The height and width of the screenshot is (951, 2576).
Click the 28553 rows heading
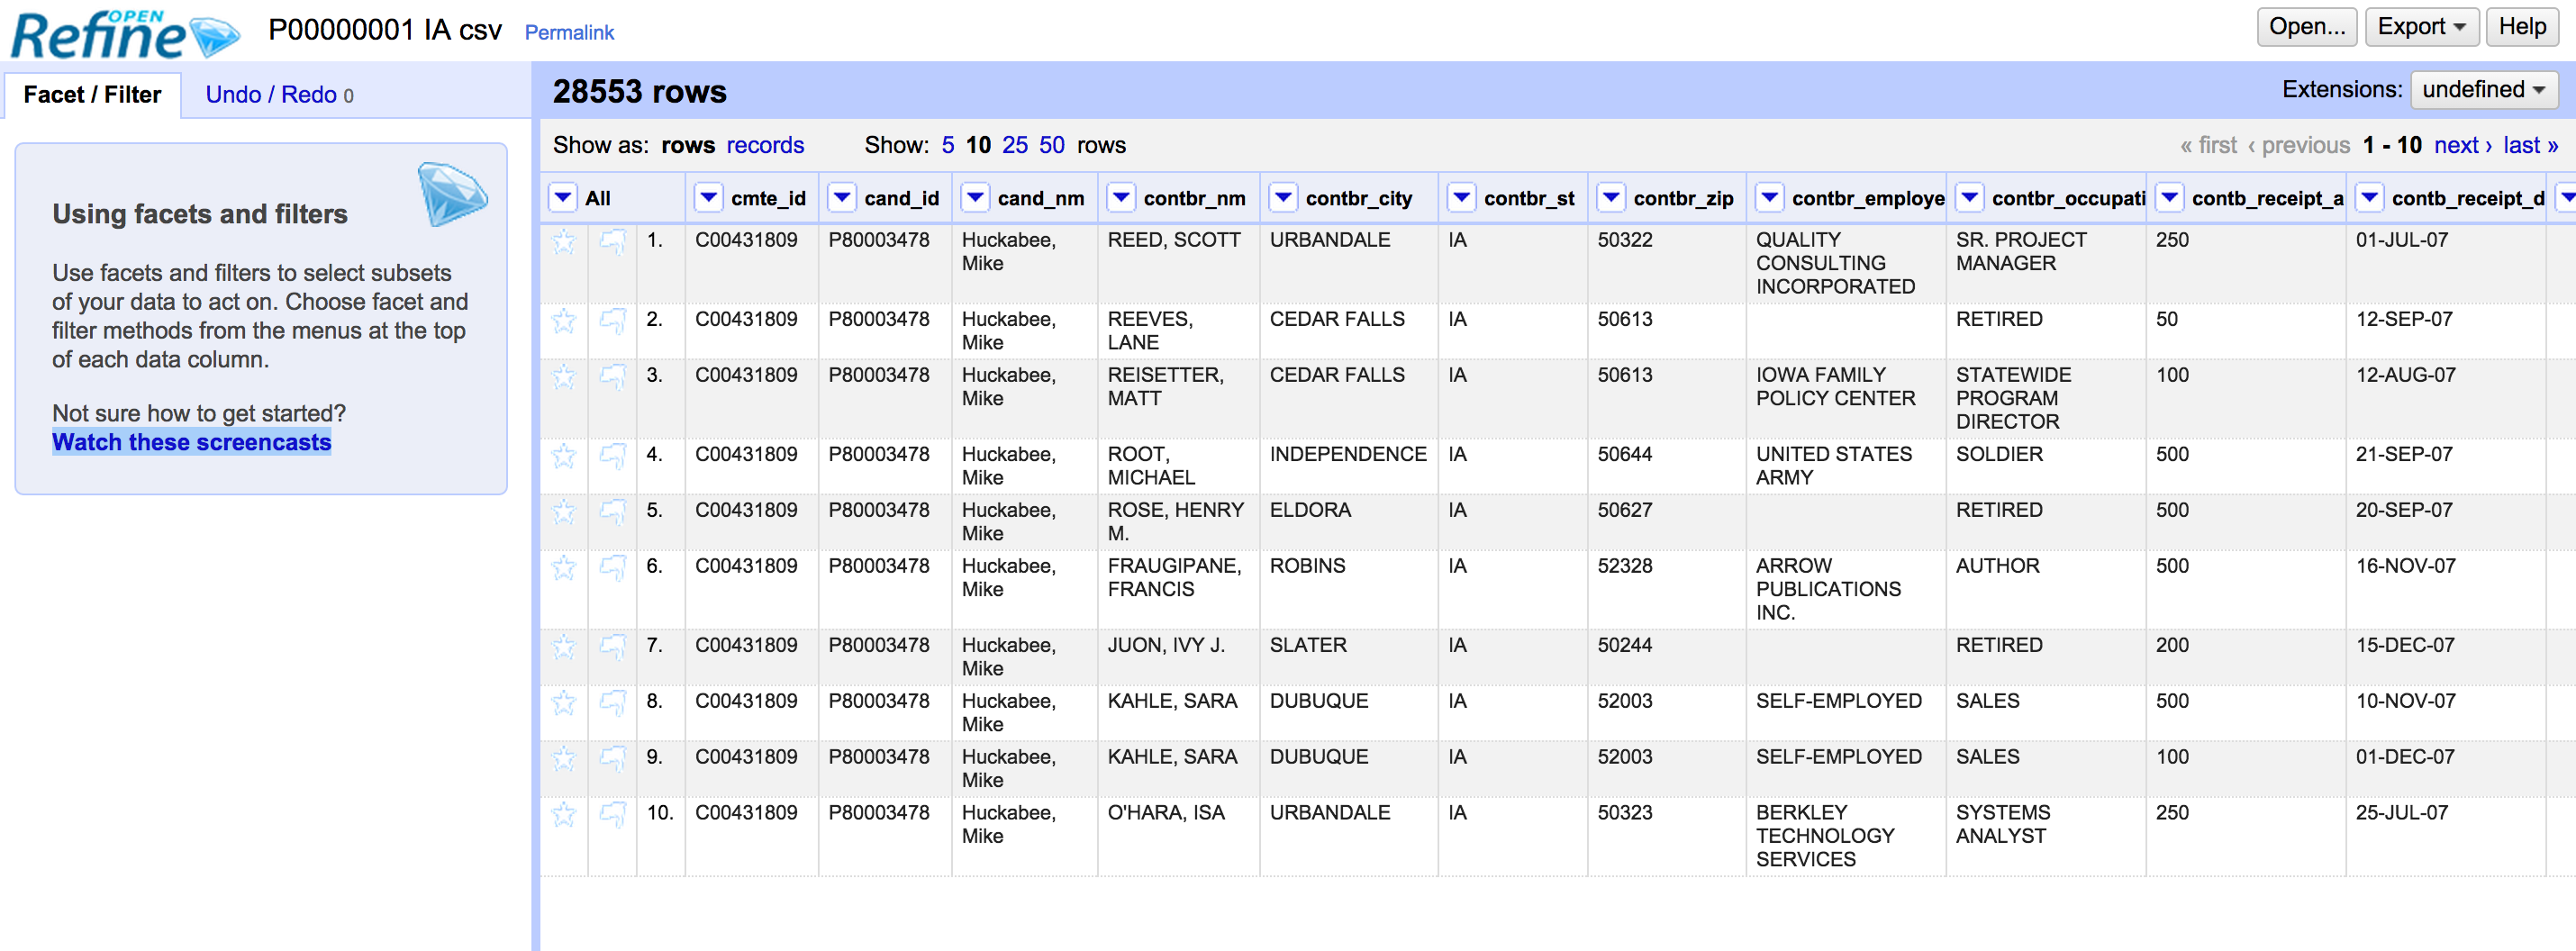pos(640,92)
